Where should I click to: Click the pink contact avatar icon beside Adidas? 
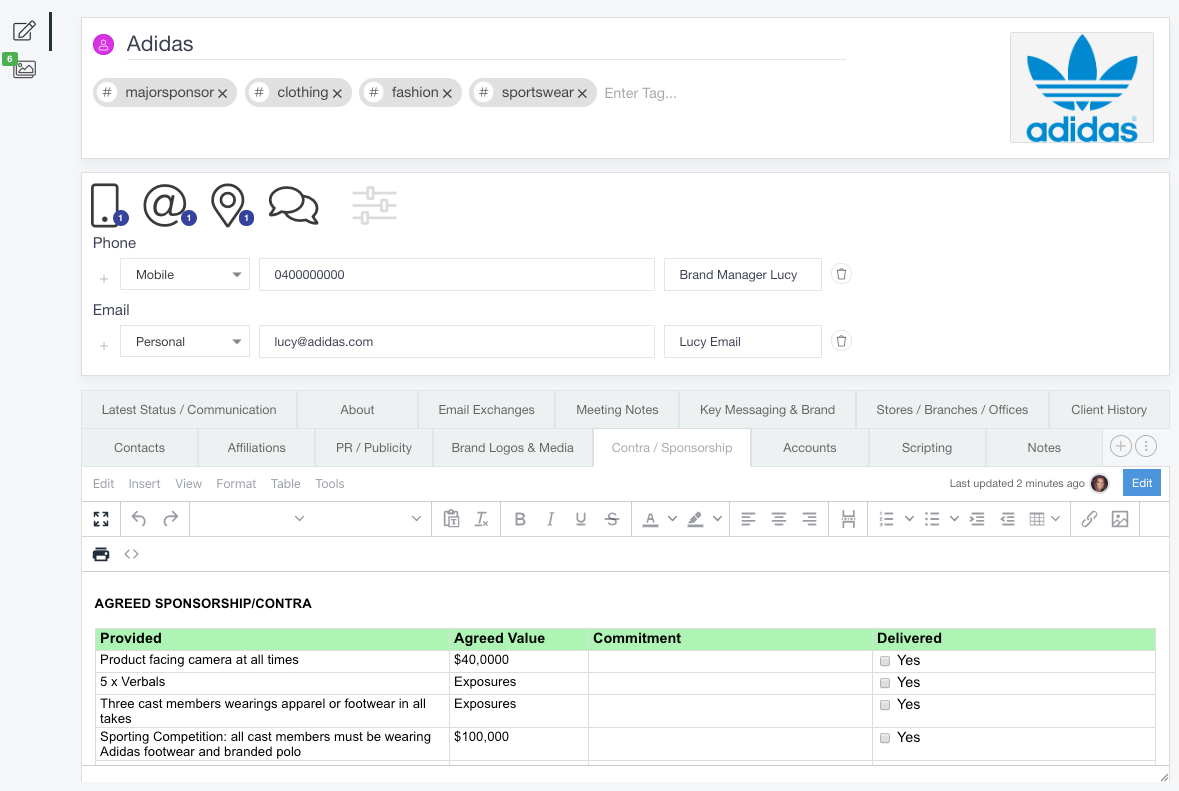pyautogui.click(x=103, y=44)
